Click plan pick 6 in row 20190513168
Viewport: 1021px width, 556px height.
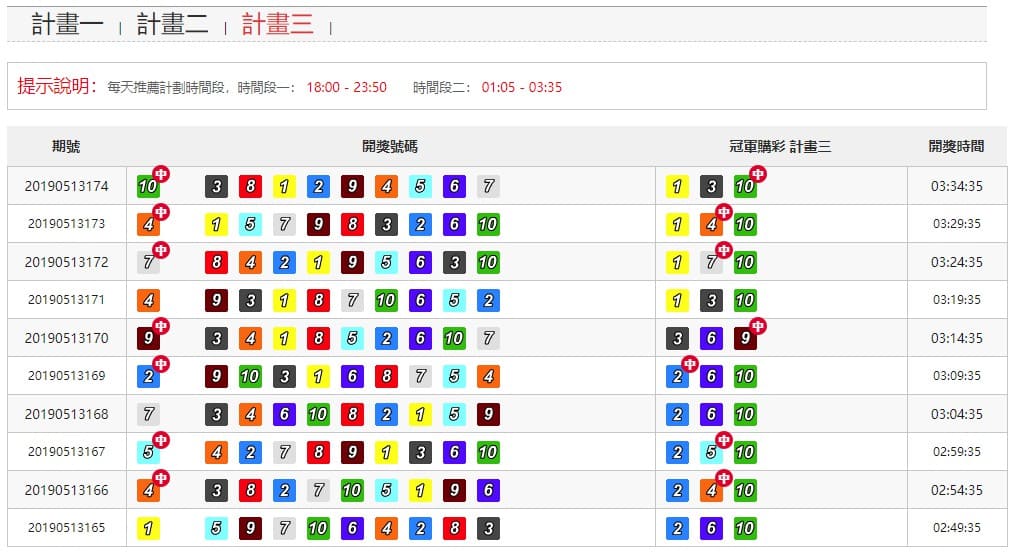pyautogui.click(x=711, y=414)
